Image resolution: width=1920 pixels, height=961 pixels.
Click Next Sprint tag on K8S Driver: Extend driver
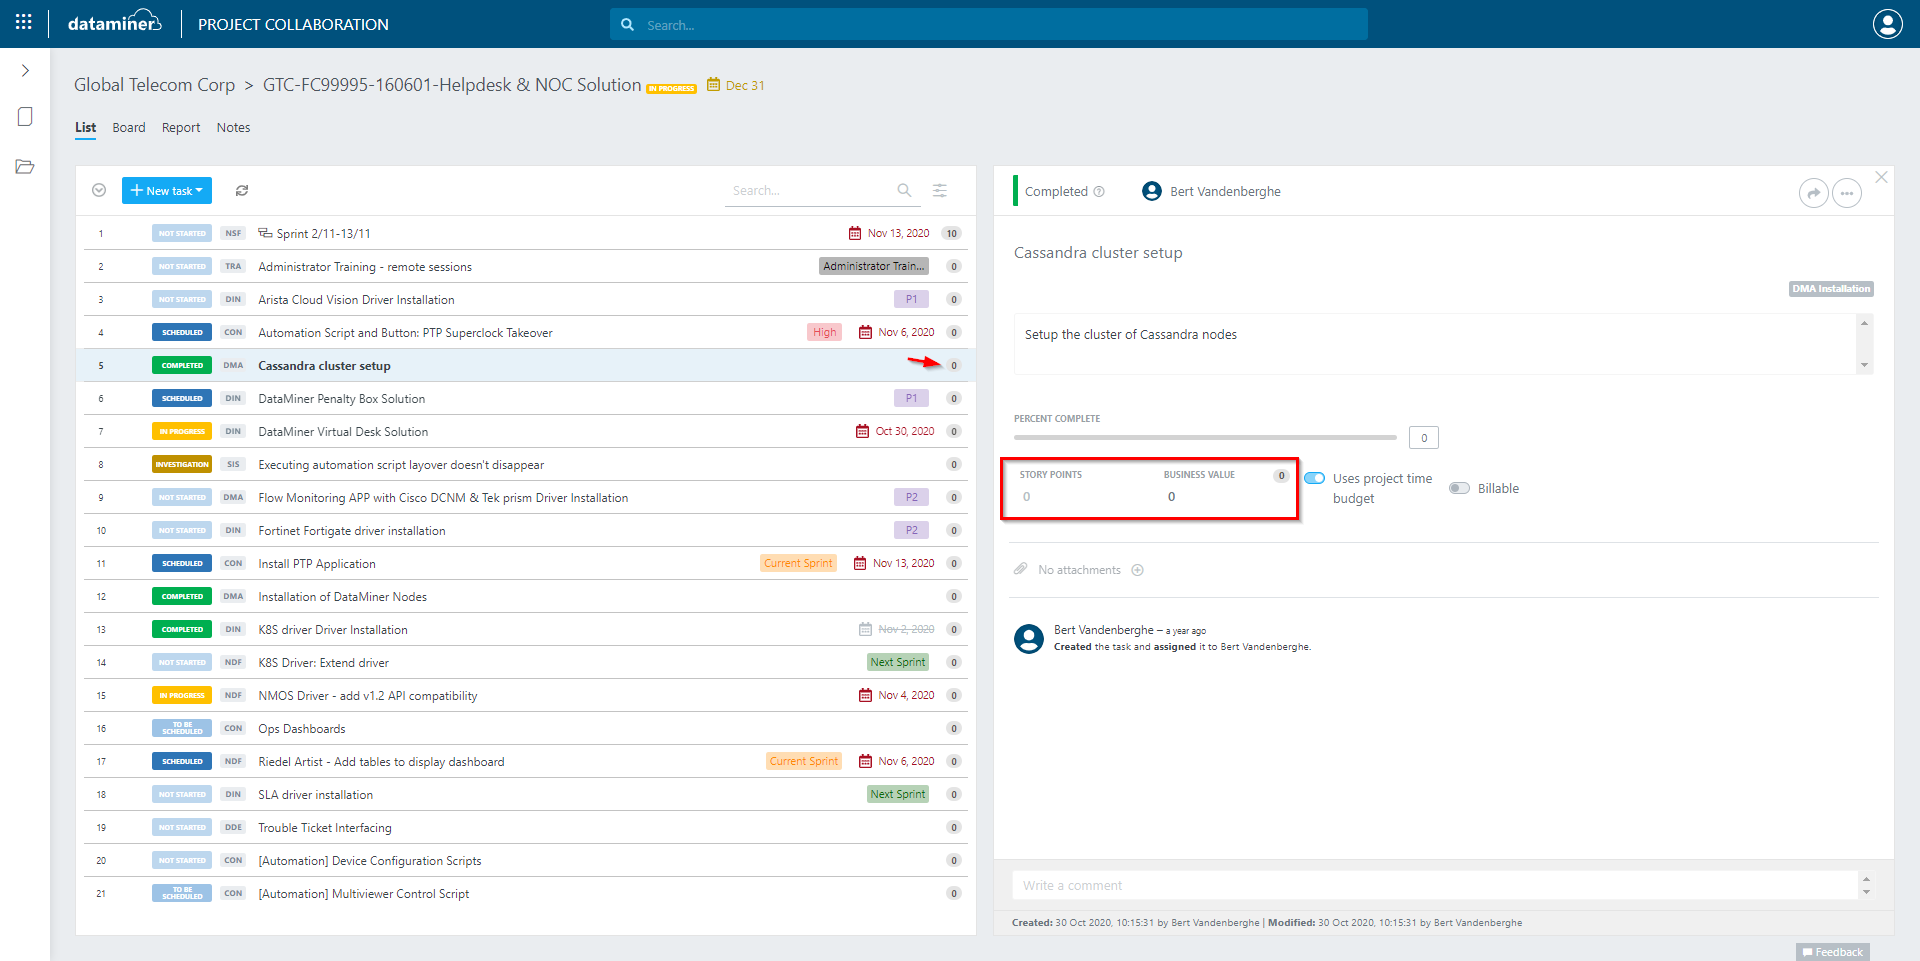(898, 663)
